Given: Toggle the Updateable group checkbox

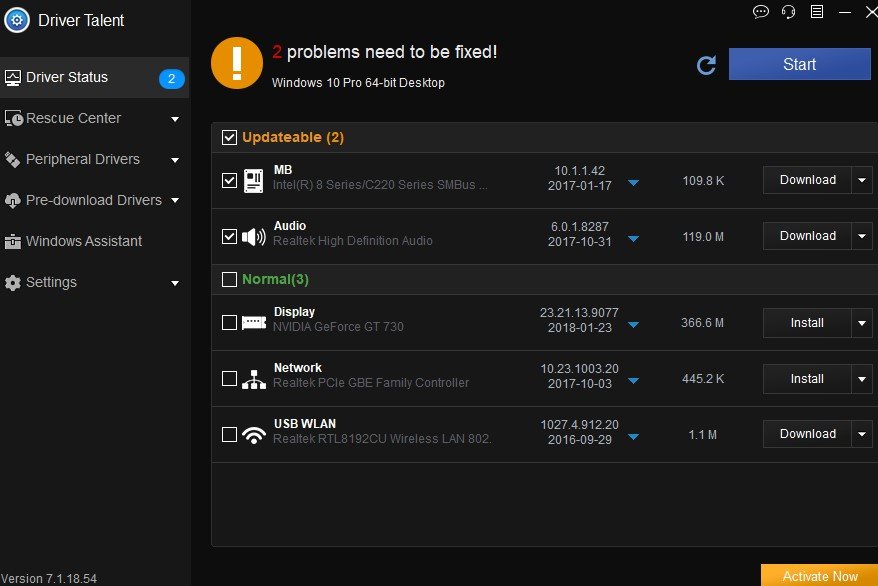Looking at the screenshot, I should pos(229,137).
